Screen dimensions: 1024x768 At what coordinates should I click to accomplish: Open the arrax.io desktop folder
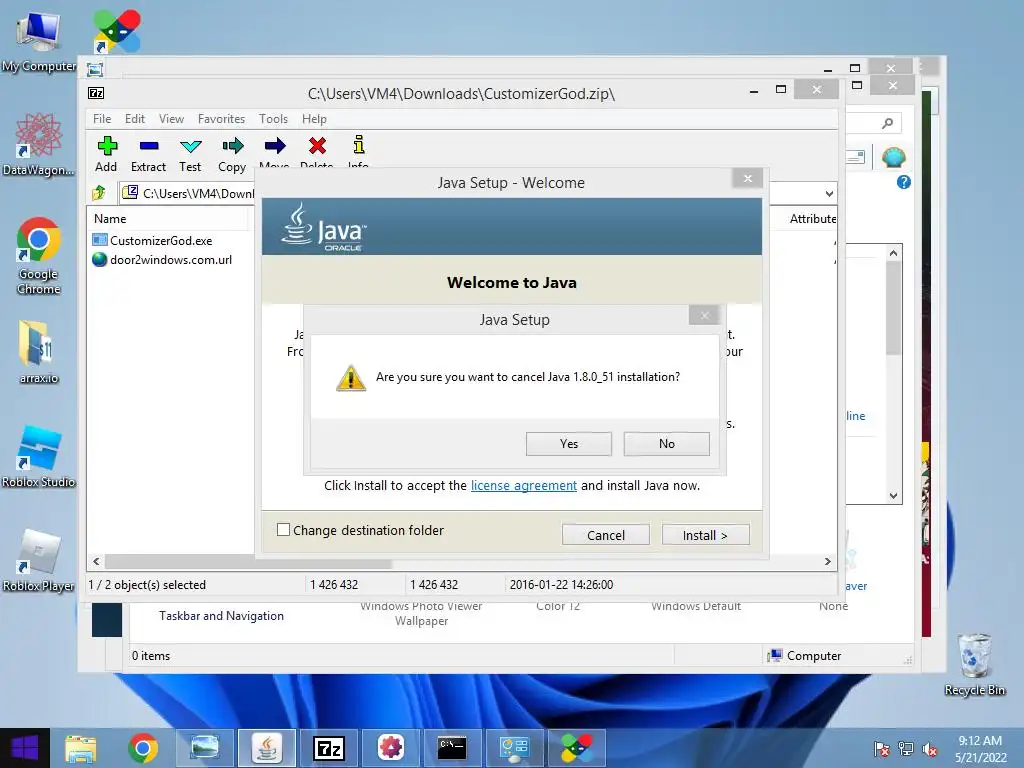pos(39,353)
